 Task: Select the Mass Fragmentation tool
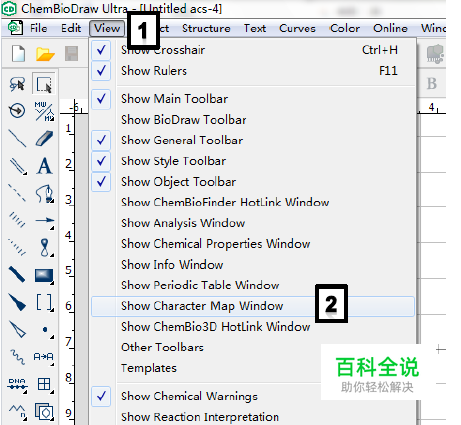(44, 111)
